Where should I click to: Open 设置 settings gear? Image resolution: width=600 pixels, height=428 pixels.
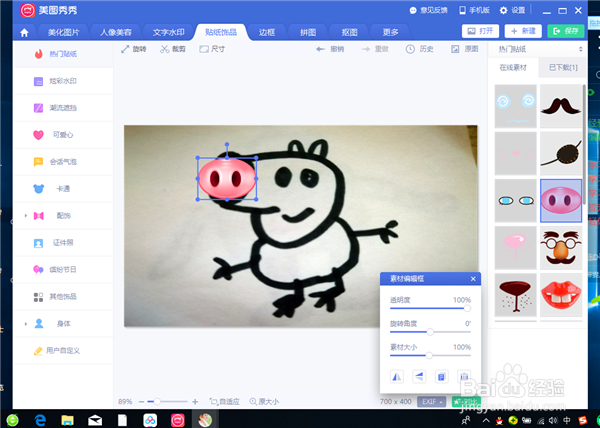coord(513,10)
